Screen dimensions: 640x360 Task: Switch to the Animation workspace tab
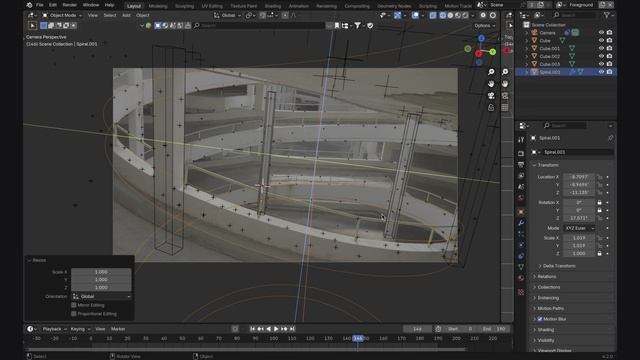click(299, 6)
